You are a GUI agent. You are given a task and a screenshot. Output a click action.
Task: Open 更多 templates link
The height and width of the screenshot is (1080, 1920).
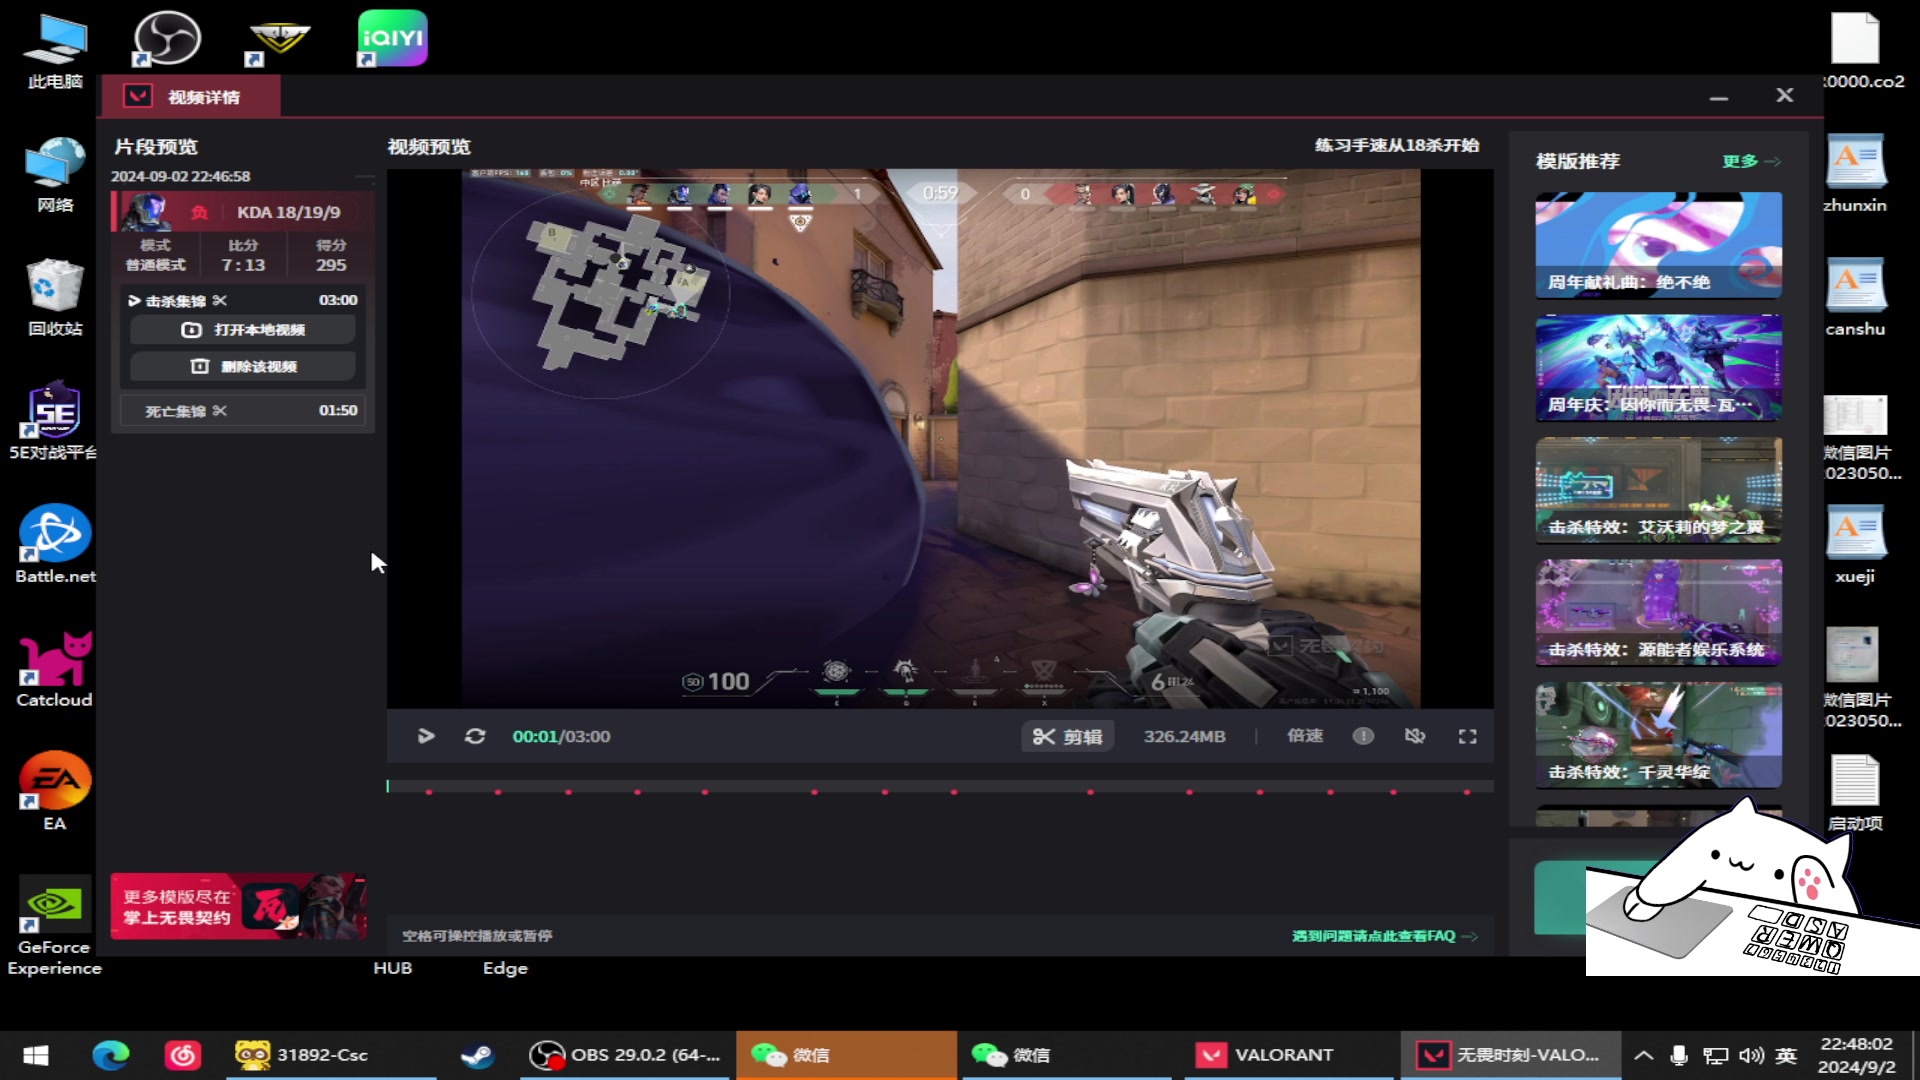tap(1751, 161)
